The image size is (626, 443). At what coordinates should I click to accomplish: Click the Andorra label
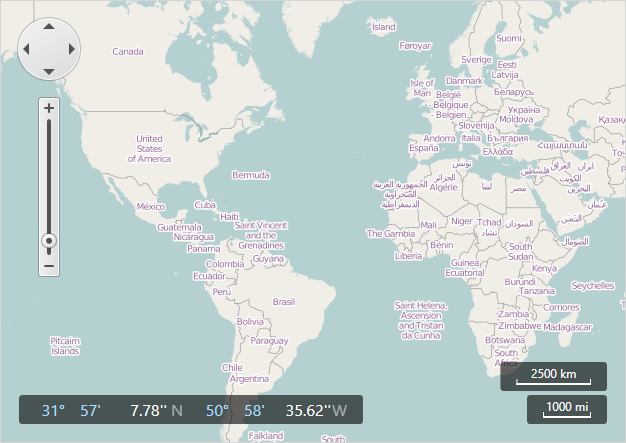click(x=439, y=138)
